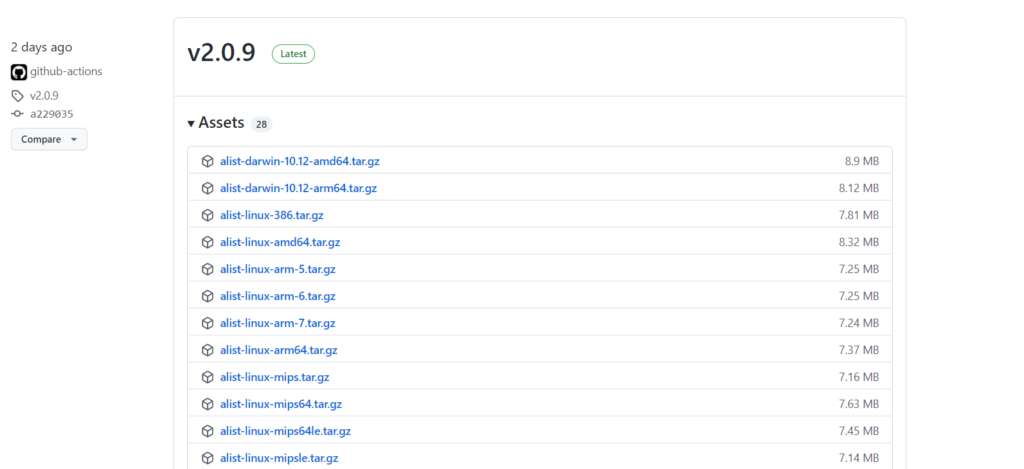
Task: Open commit a229035
Action: tap(51, 114)
